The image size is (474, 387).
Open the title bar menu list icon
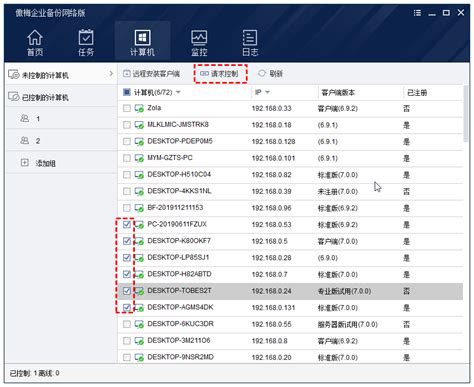coord(417,13)
